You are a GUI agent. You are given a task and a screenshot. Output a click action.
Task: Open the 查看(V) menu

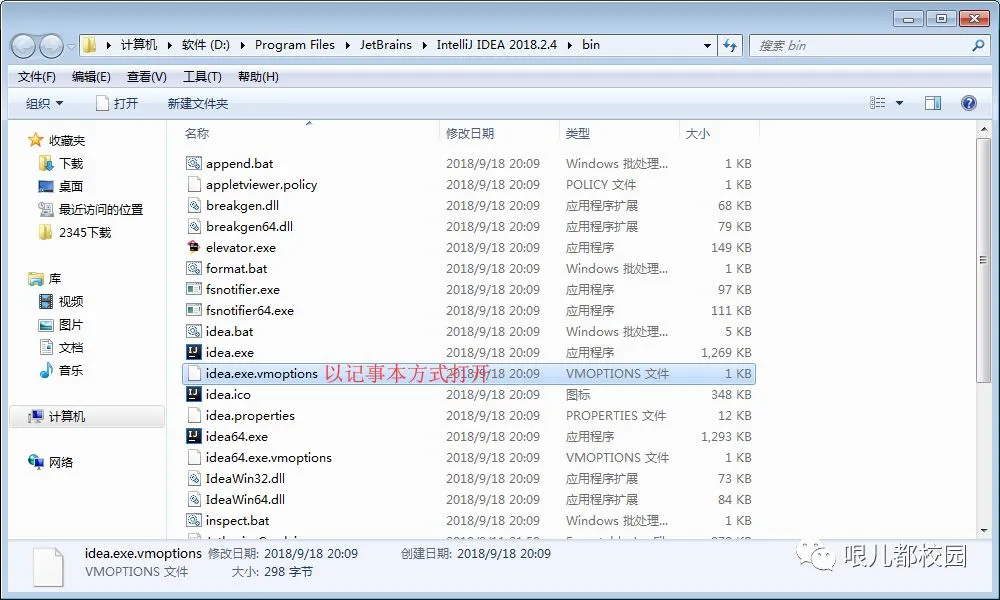(x=147, y=77)
